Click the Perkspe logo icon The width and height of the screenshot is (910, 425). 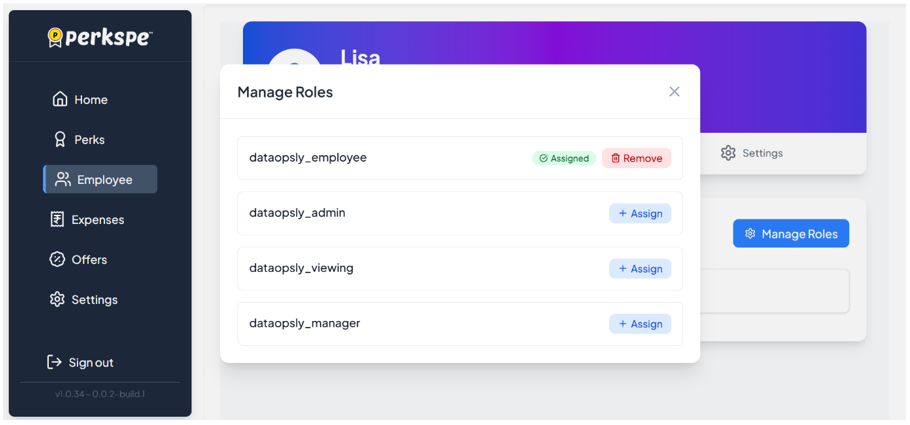tap(56, 38)
